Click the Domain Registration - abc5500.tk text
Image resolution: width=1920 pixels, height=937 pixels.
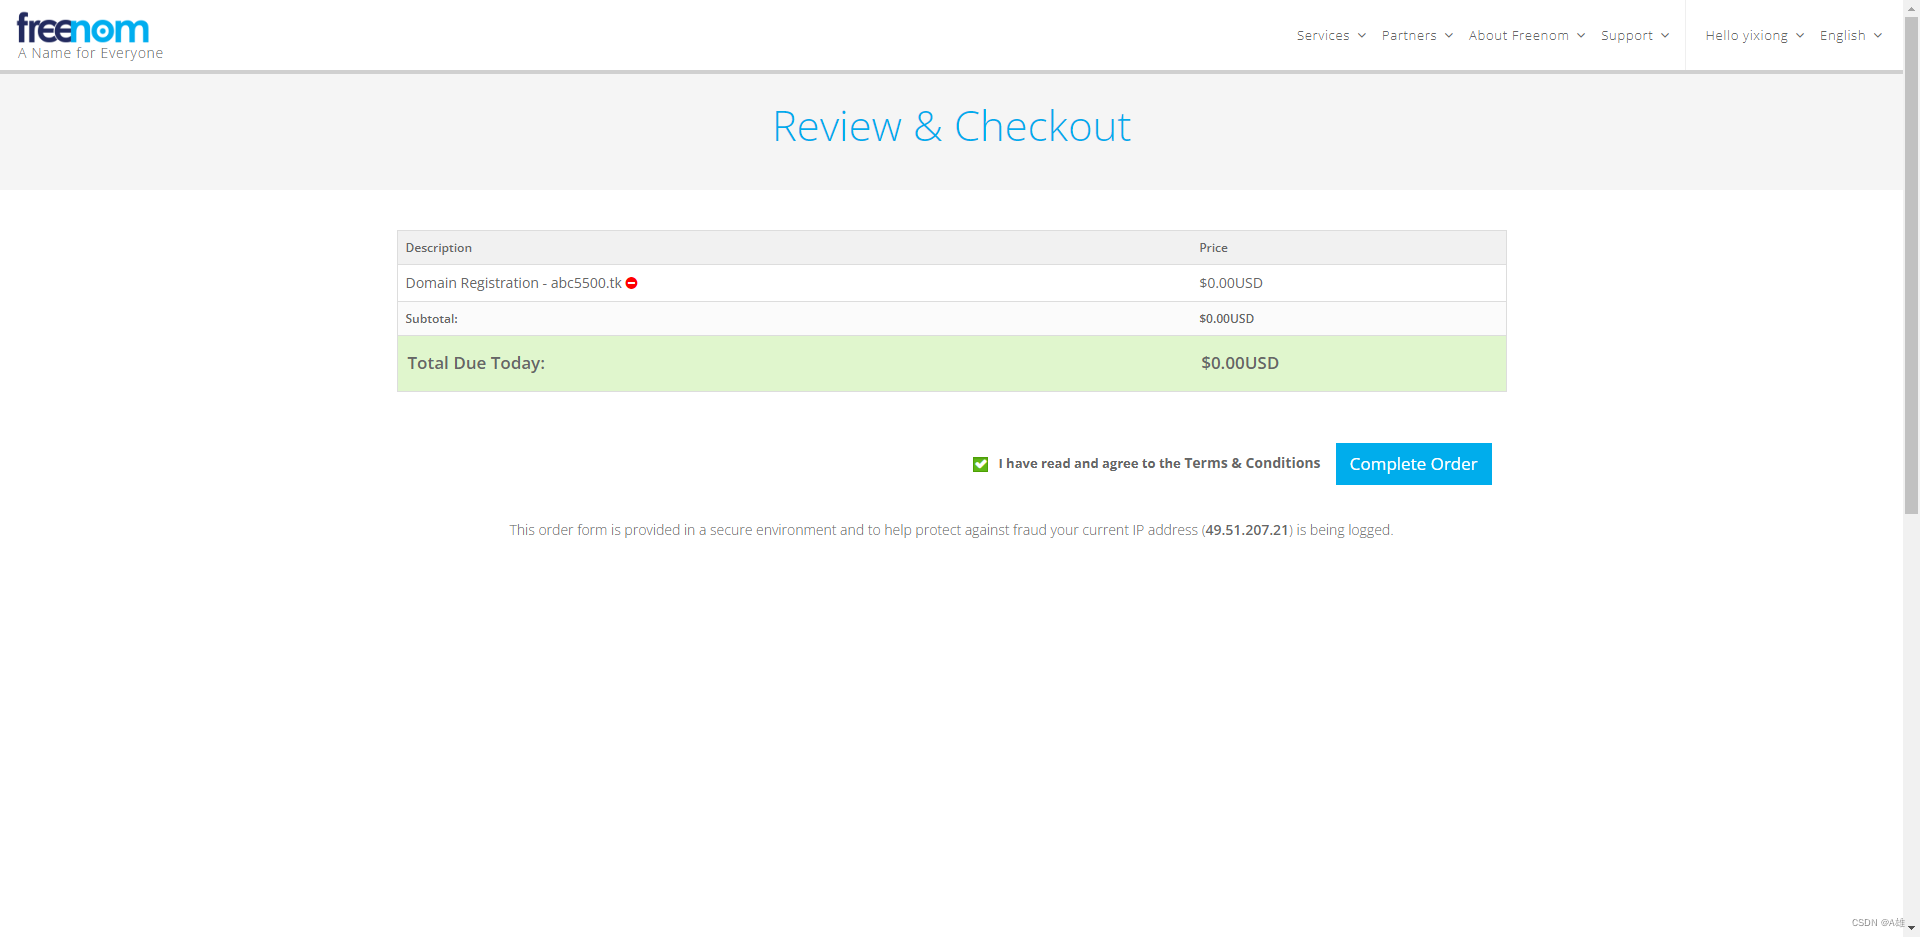pyautogui.click(x=513, y=283)
